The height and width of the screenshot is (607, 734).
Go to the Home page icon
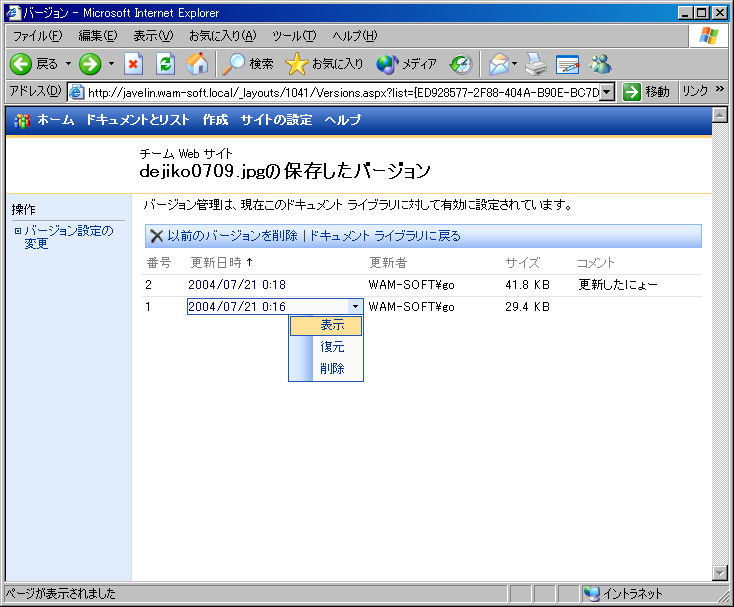click(x=197, y=64)
